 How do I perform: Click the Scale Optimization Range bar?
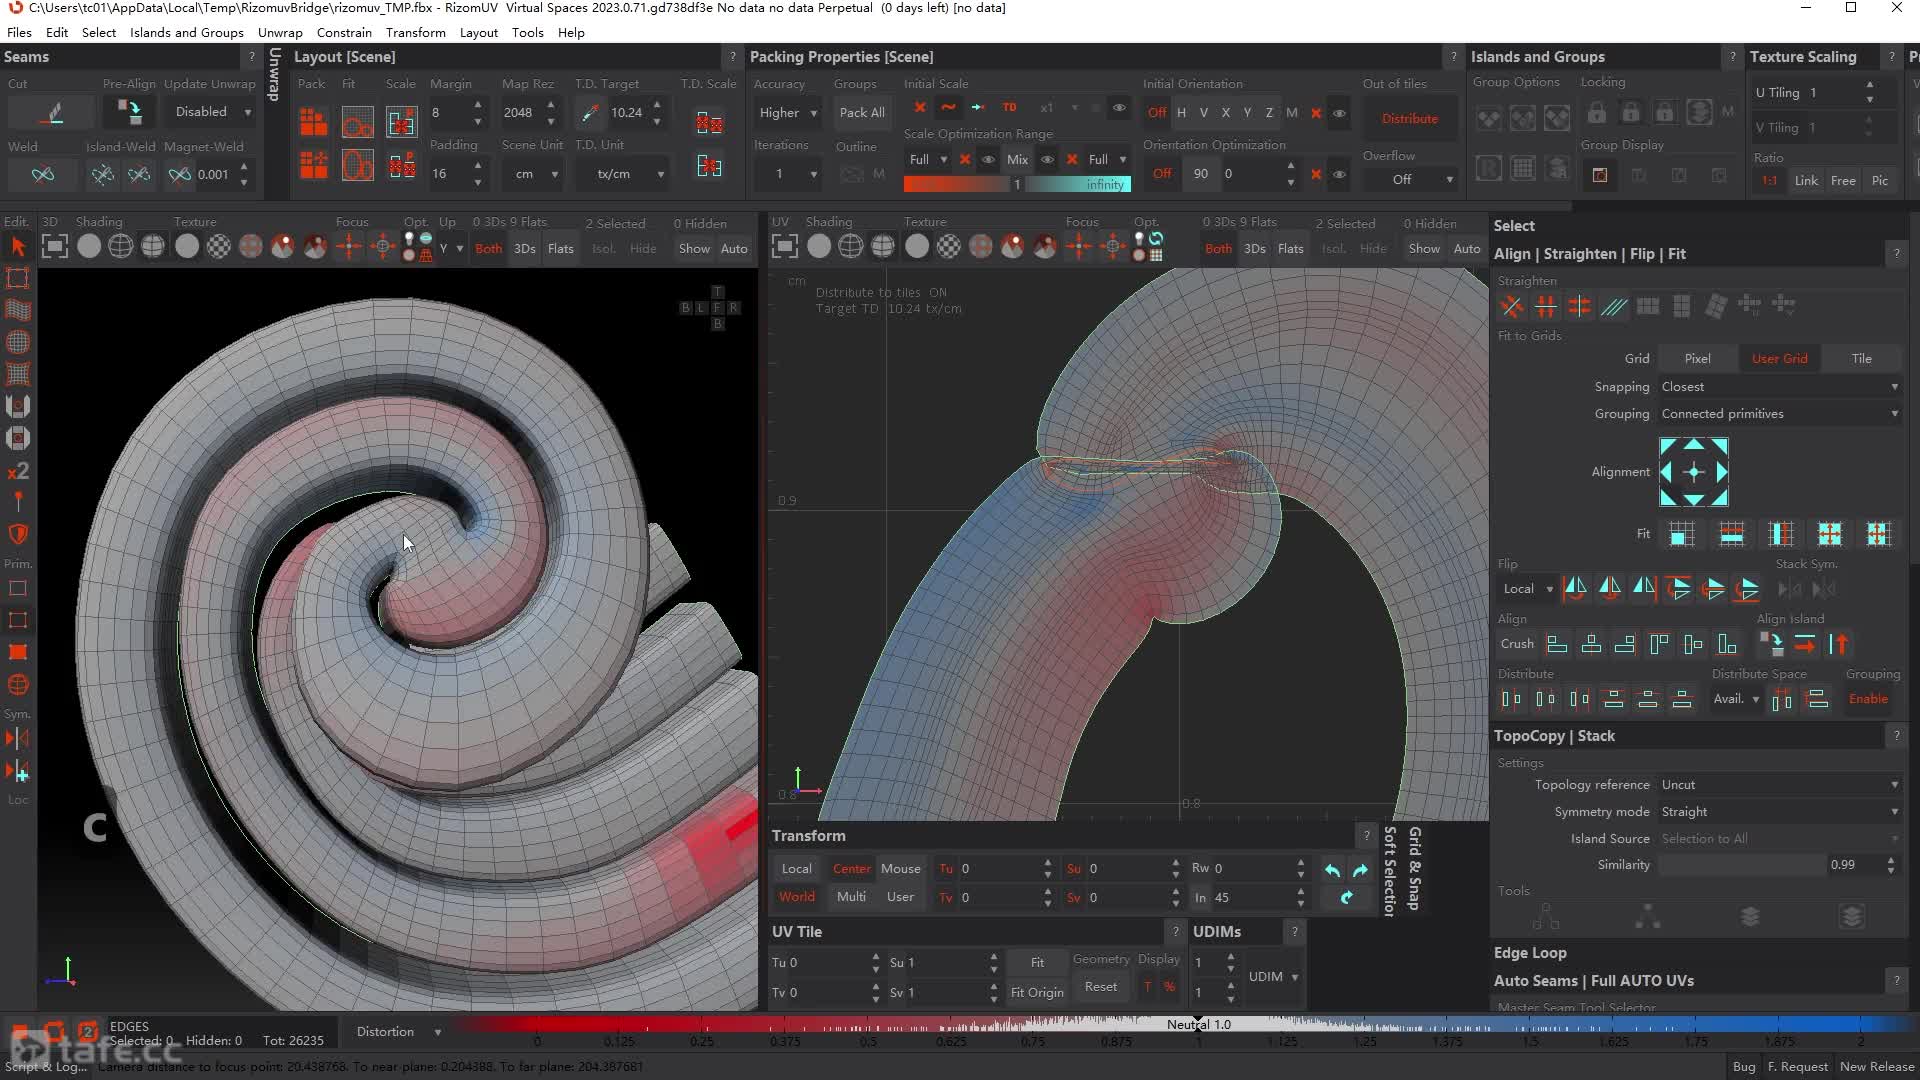point(1017,185)
